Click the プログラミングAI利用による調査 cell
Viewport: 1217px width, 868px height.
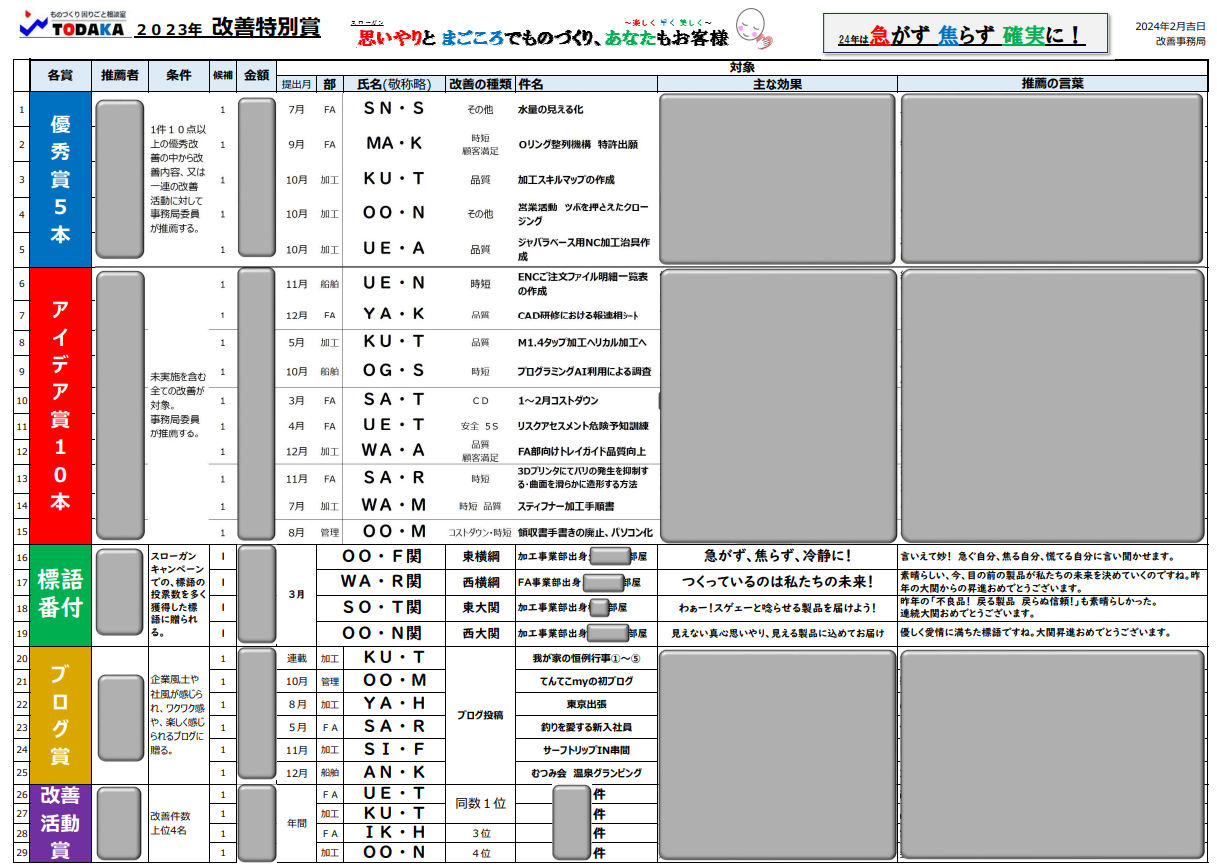pyautogui.click(x=585, y=371)
